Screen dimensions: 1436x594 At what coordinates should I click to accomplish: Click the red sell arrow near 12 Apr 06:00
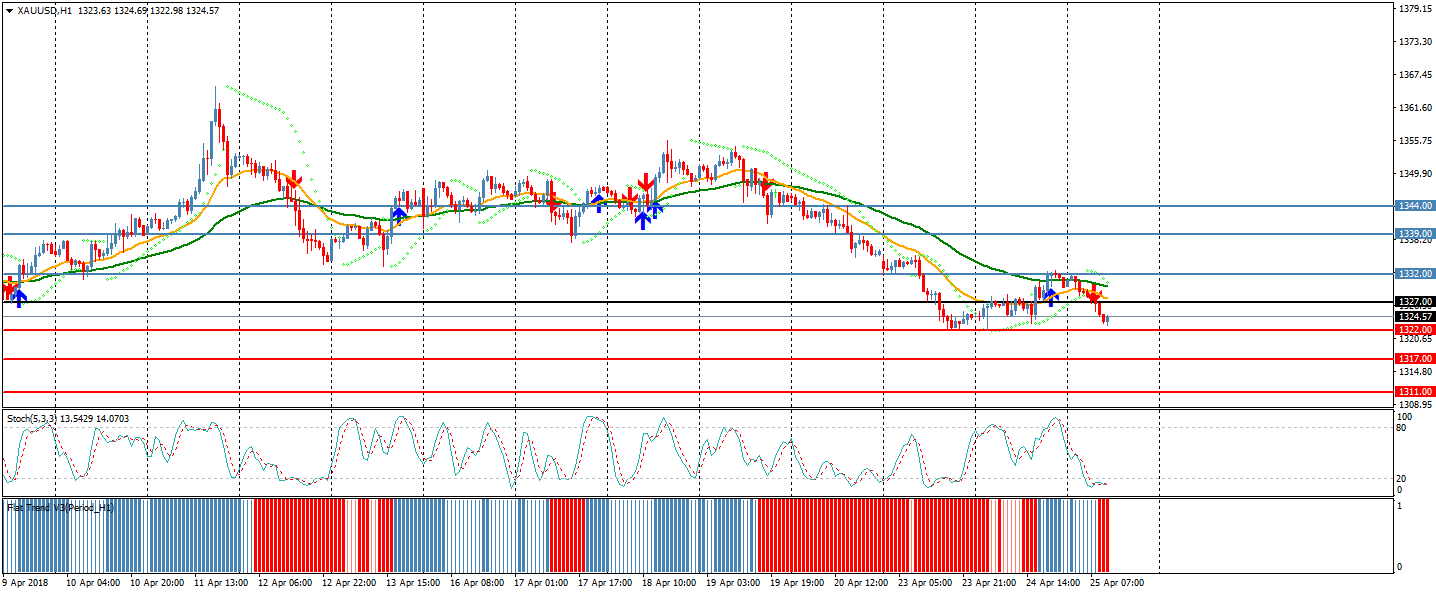point(294,181)
